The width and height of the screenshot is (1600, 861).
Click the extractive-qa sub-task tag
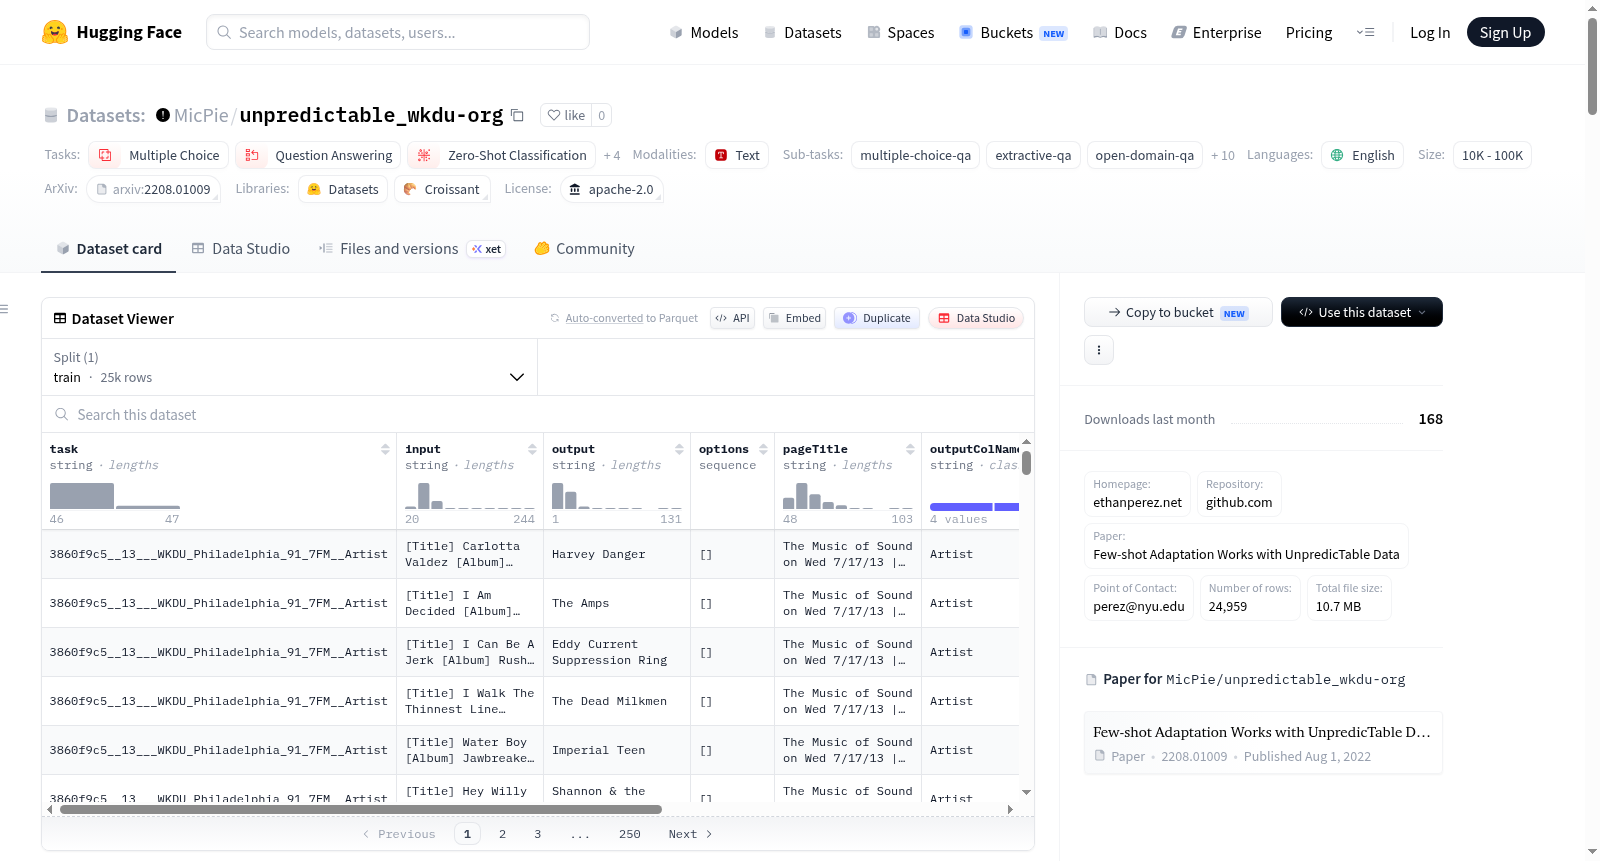(x=1033, y=155)
